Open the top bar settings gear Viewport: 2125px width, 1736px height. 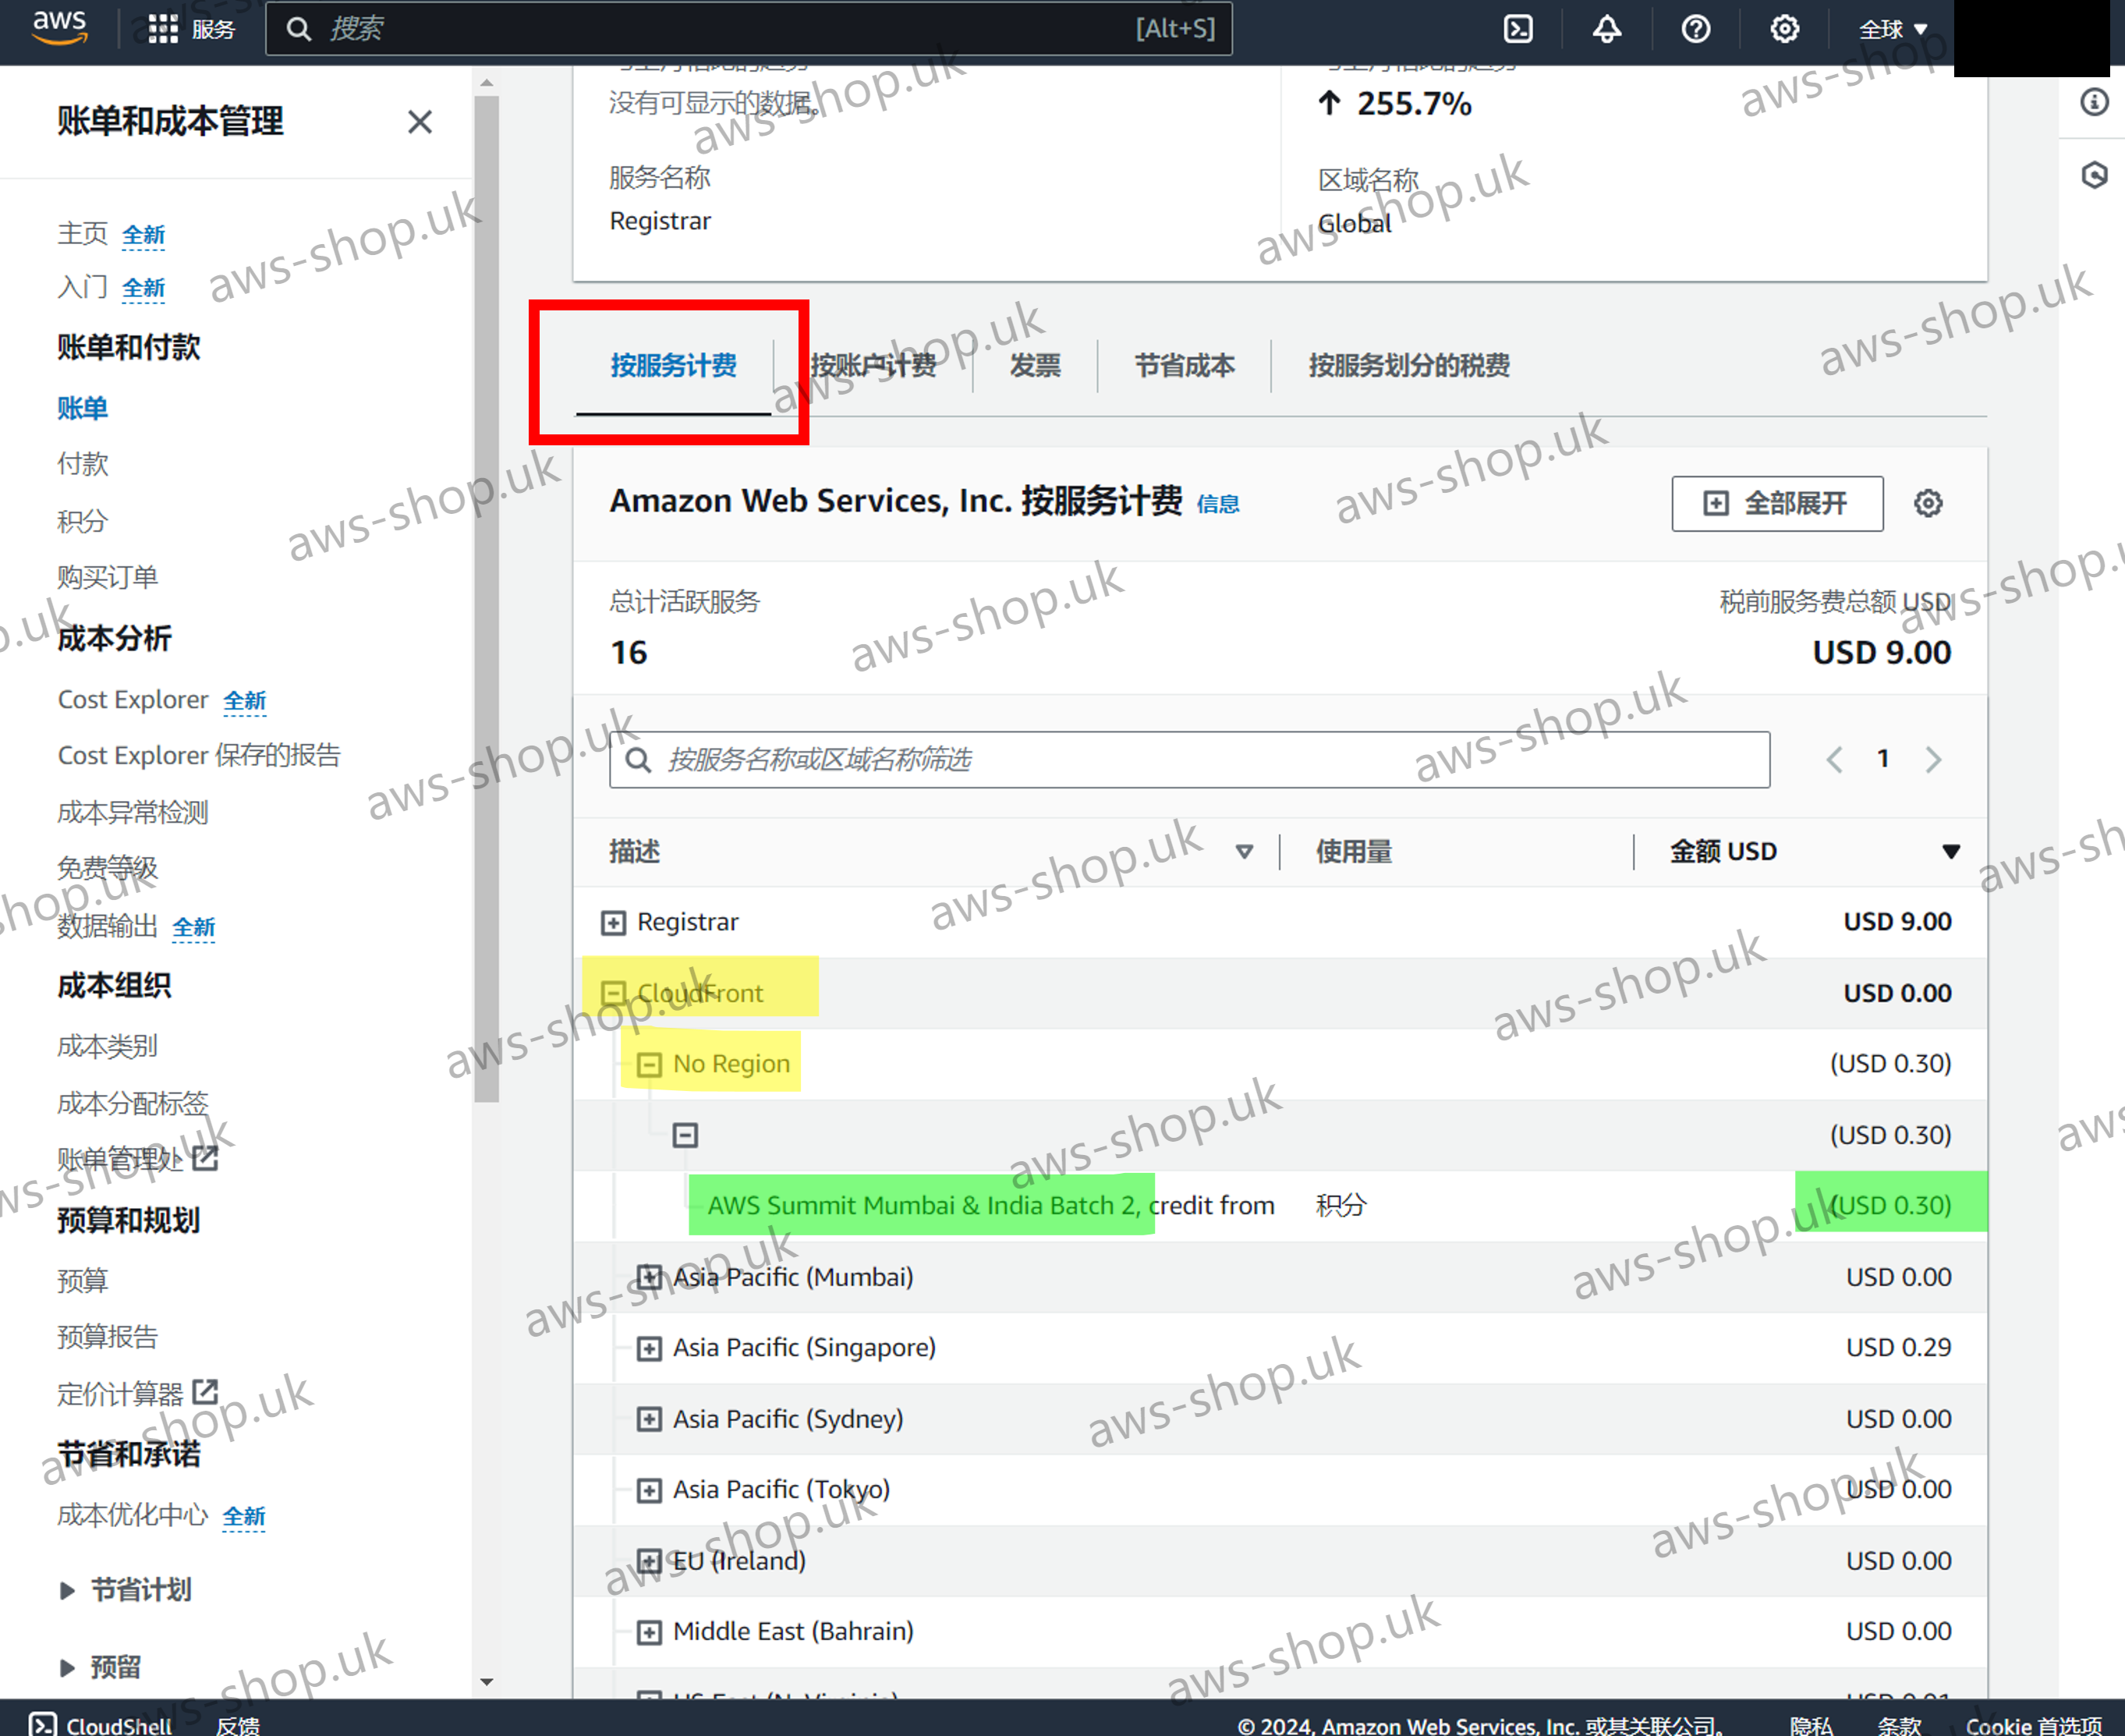[x=1784, y=29]
